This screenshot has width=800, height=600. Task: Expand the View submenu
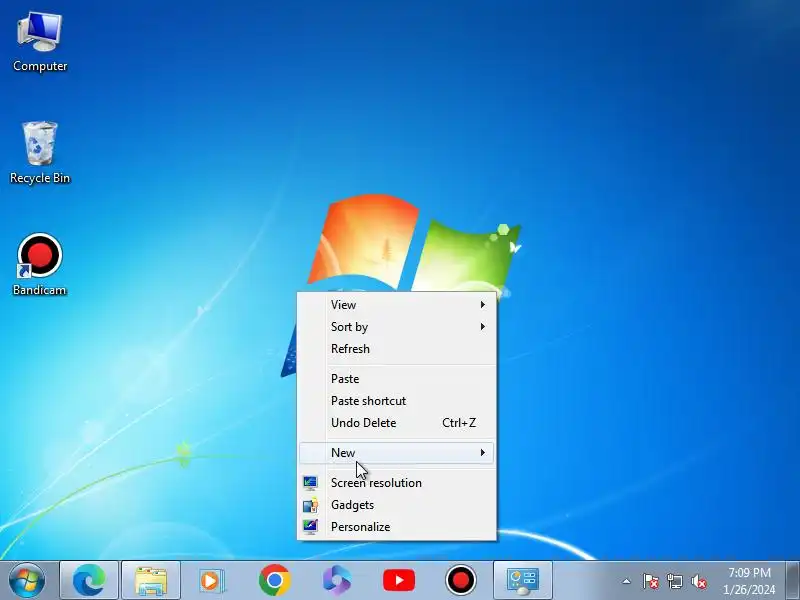pos(396,305)
